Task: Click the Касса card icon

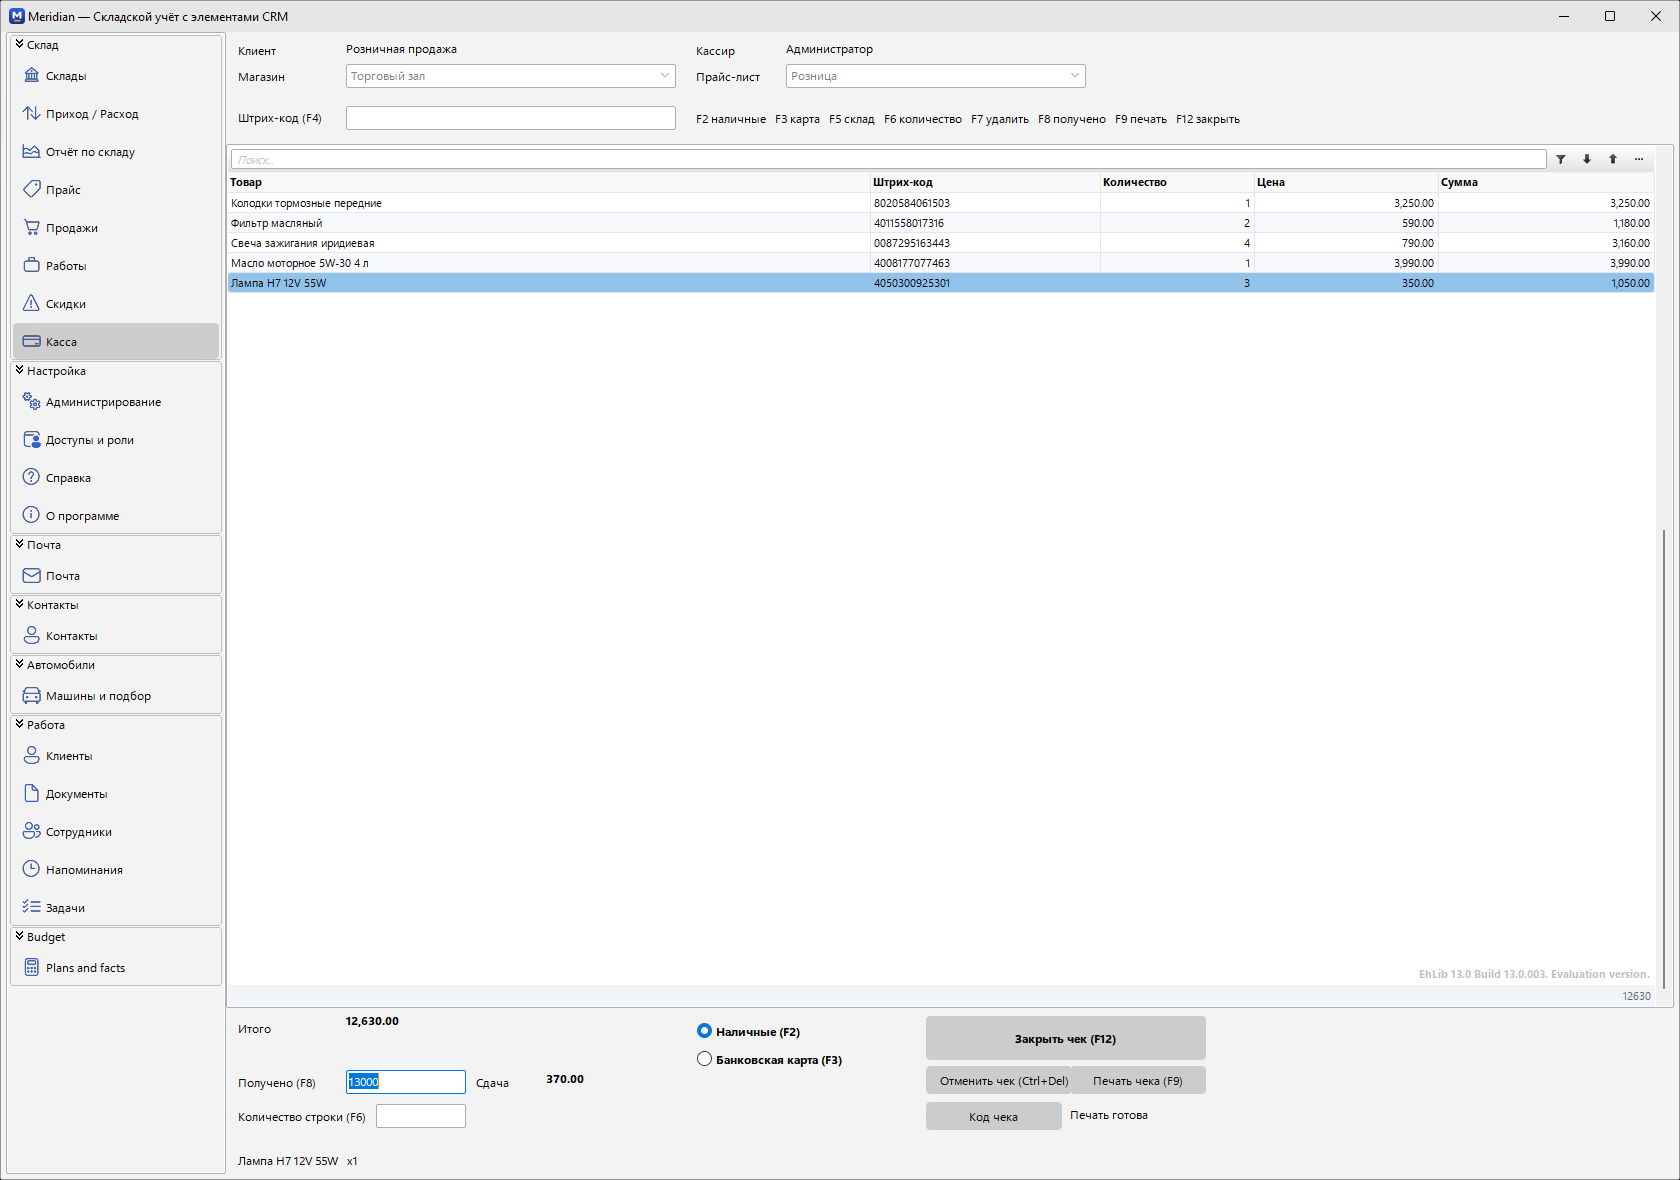Action: coord(31,341)
